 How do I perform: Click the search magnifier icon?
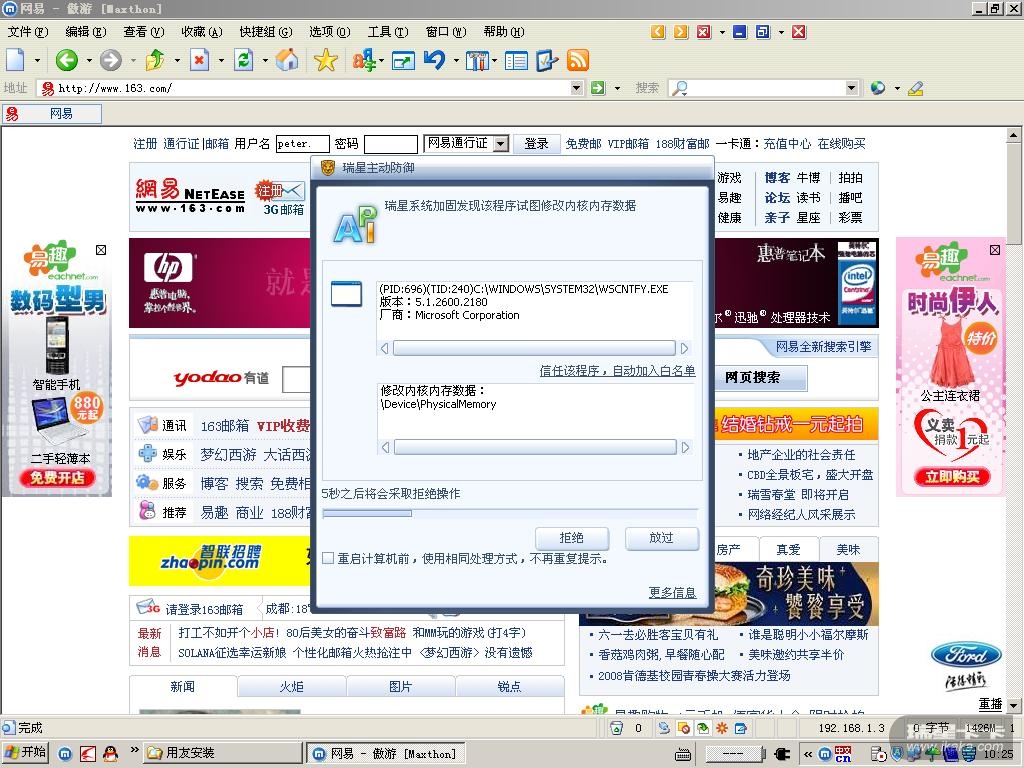click(x=679, y=88)
